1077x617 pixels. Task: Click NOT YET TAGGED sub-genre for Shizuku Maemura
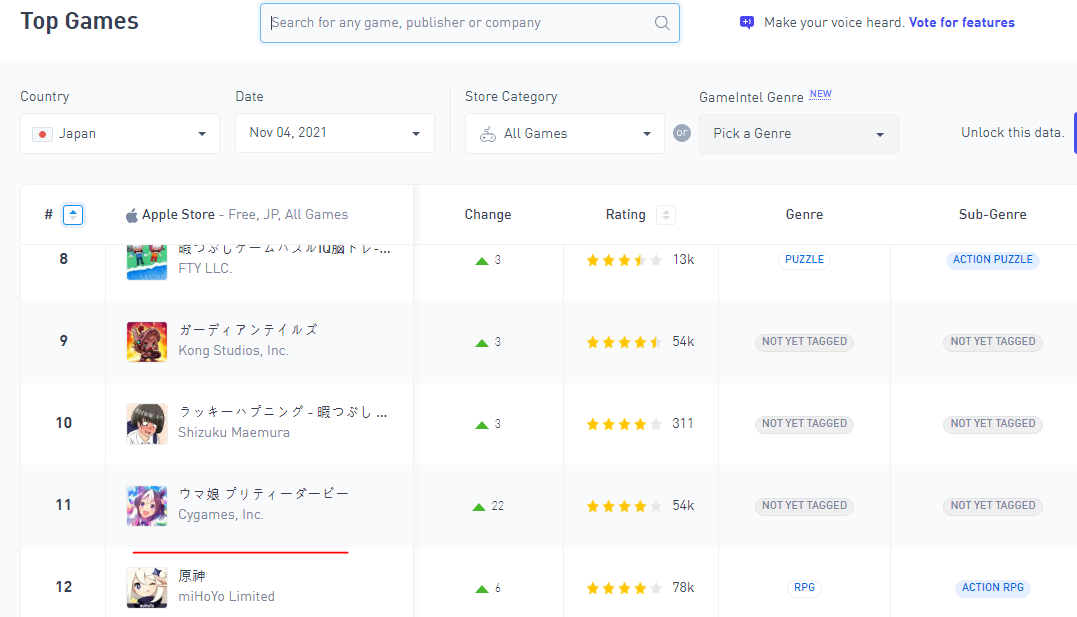pyautogui.click(x=993, y=424)
